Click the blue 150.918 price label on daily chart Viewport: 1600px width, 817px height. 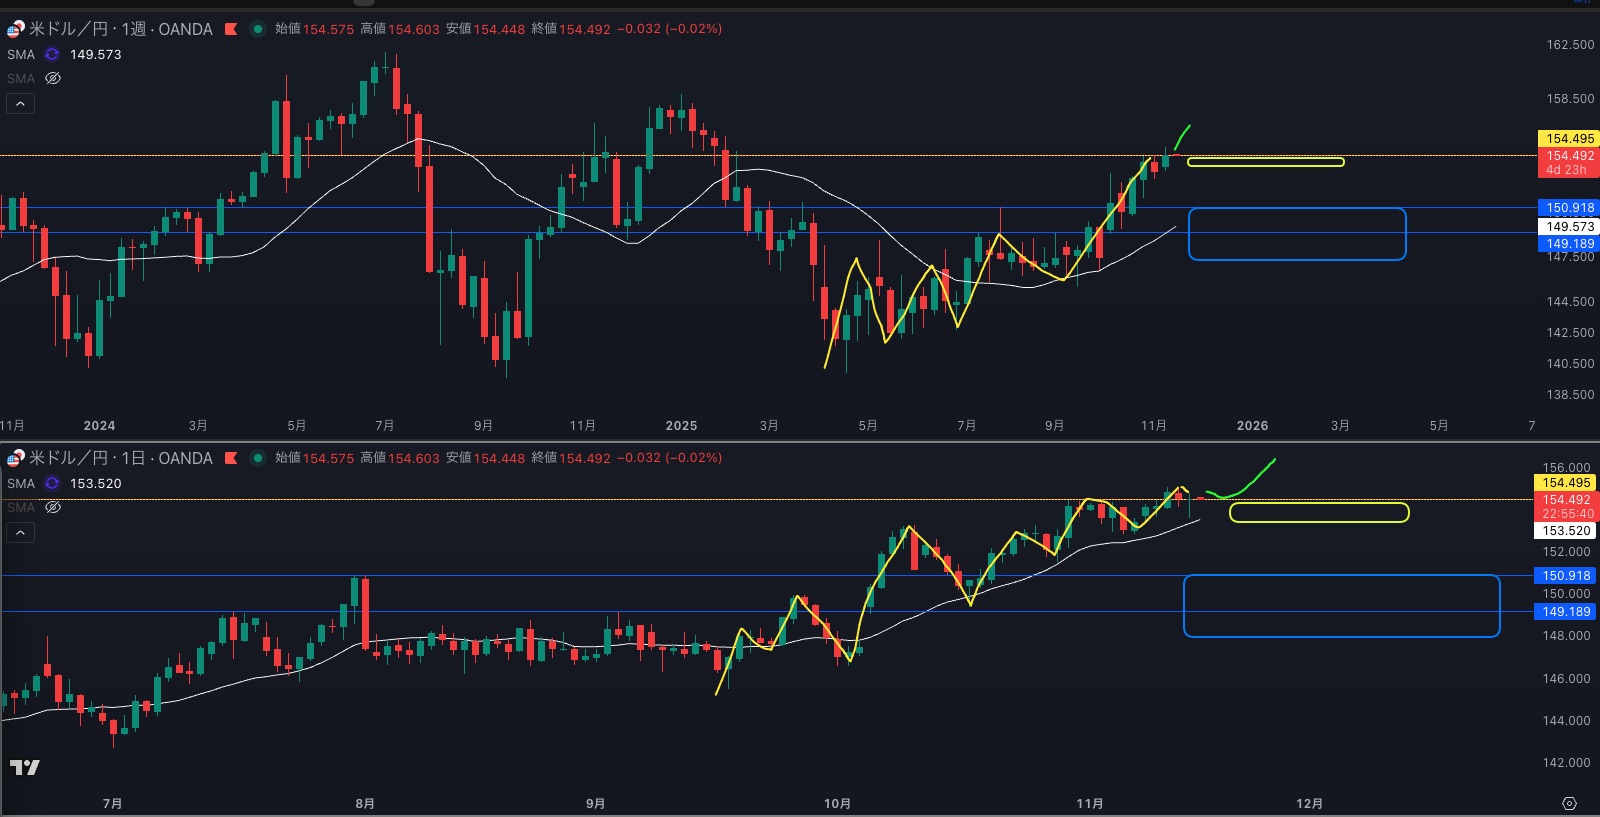(x=1565, y=575)
